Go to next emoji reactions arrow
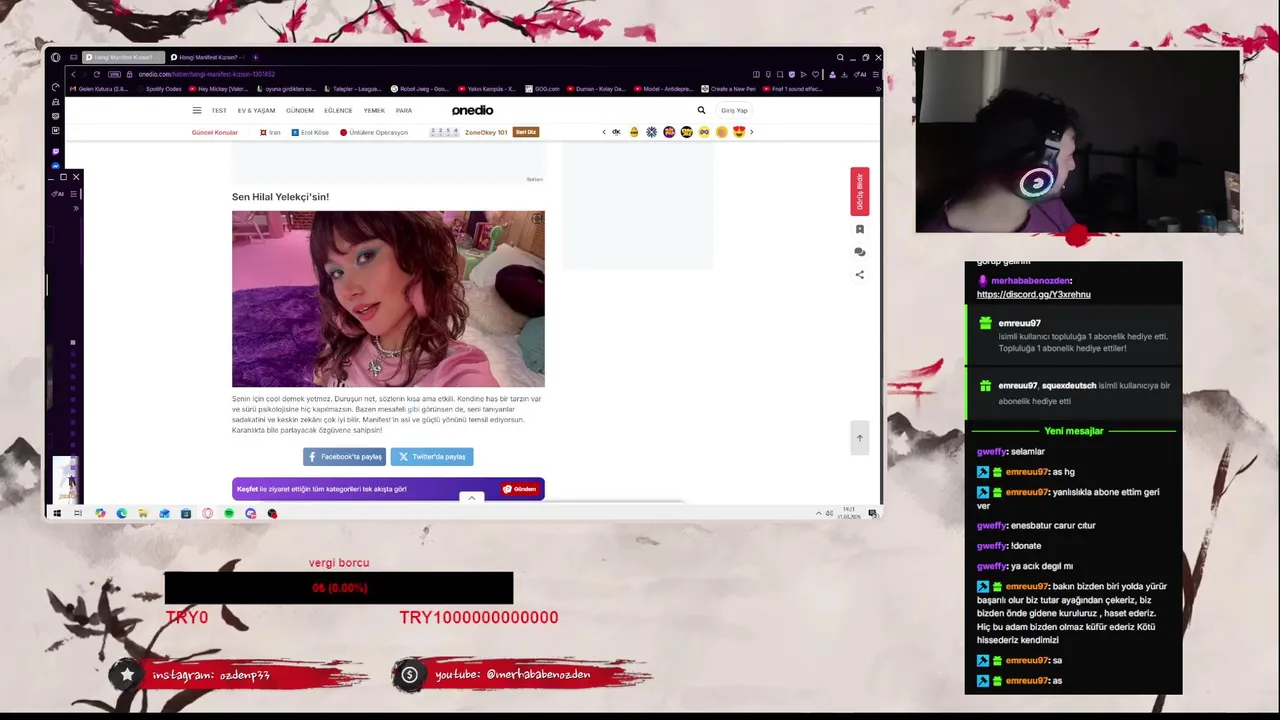Image resolution: width=1280 pixels, height=720 pixels. point(751,132)
